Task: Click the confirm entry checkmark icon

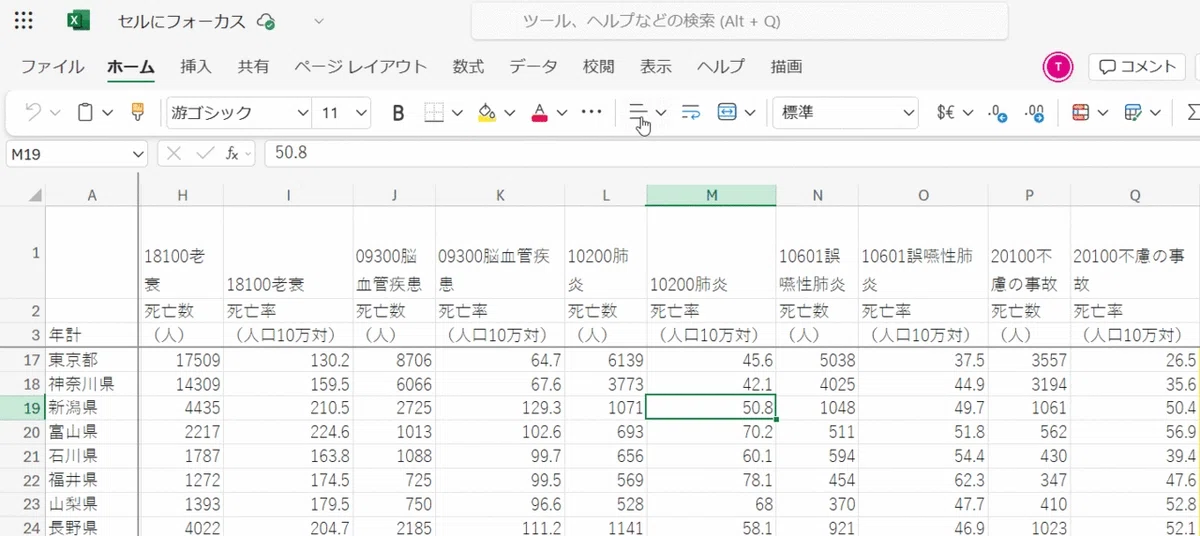Action: click(206, 153)
